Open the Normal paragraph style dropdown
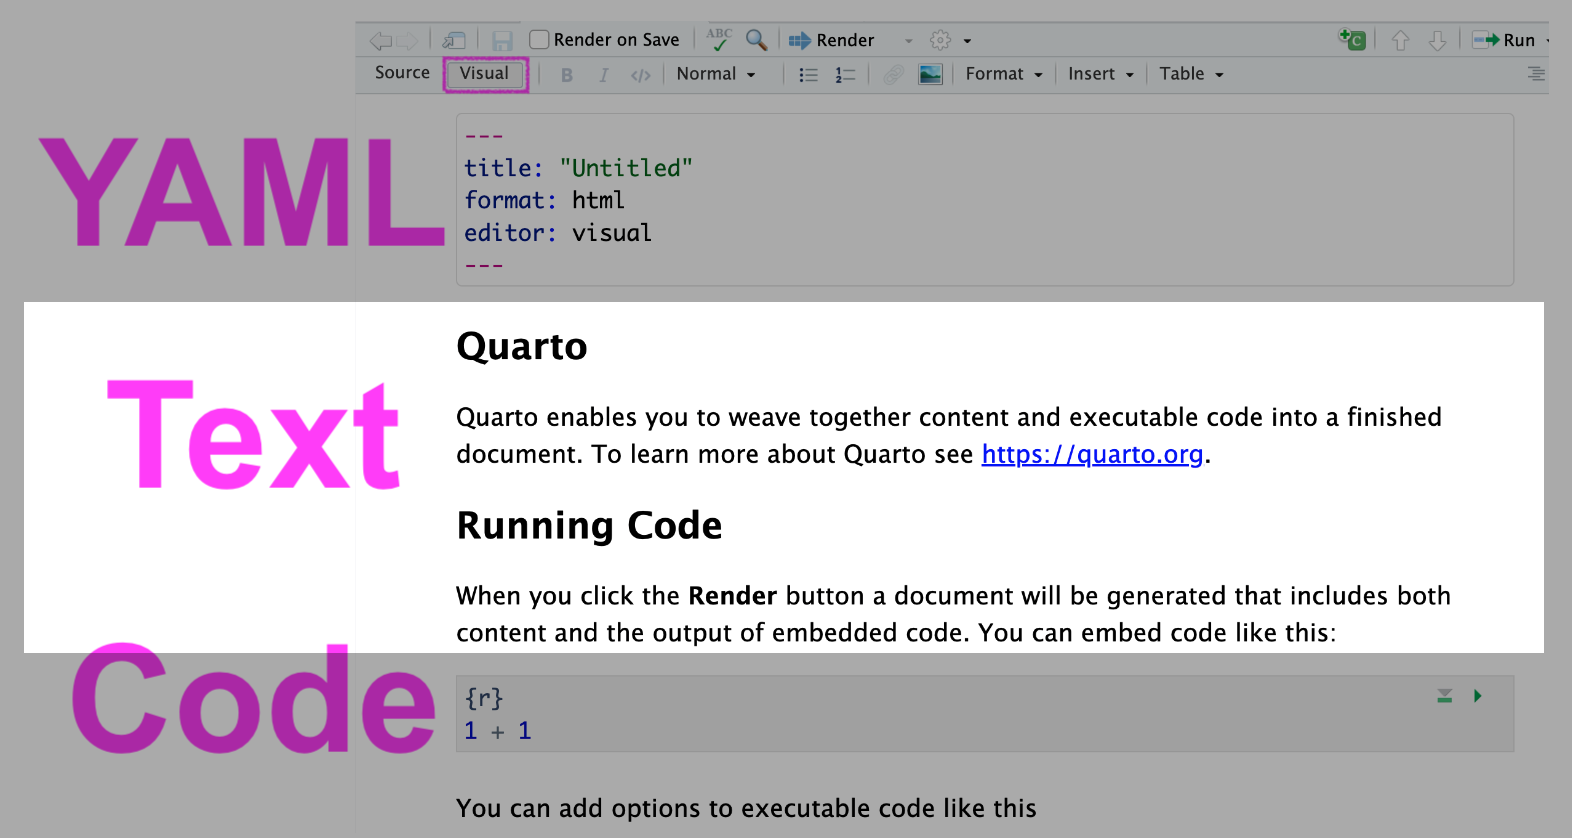 [715, 74]
